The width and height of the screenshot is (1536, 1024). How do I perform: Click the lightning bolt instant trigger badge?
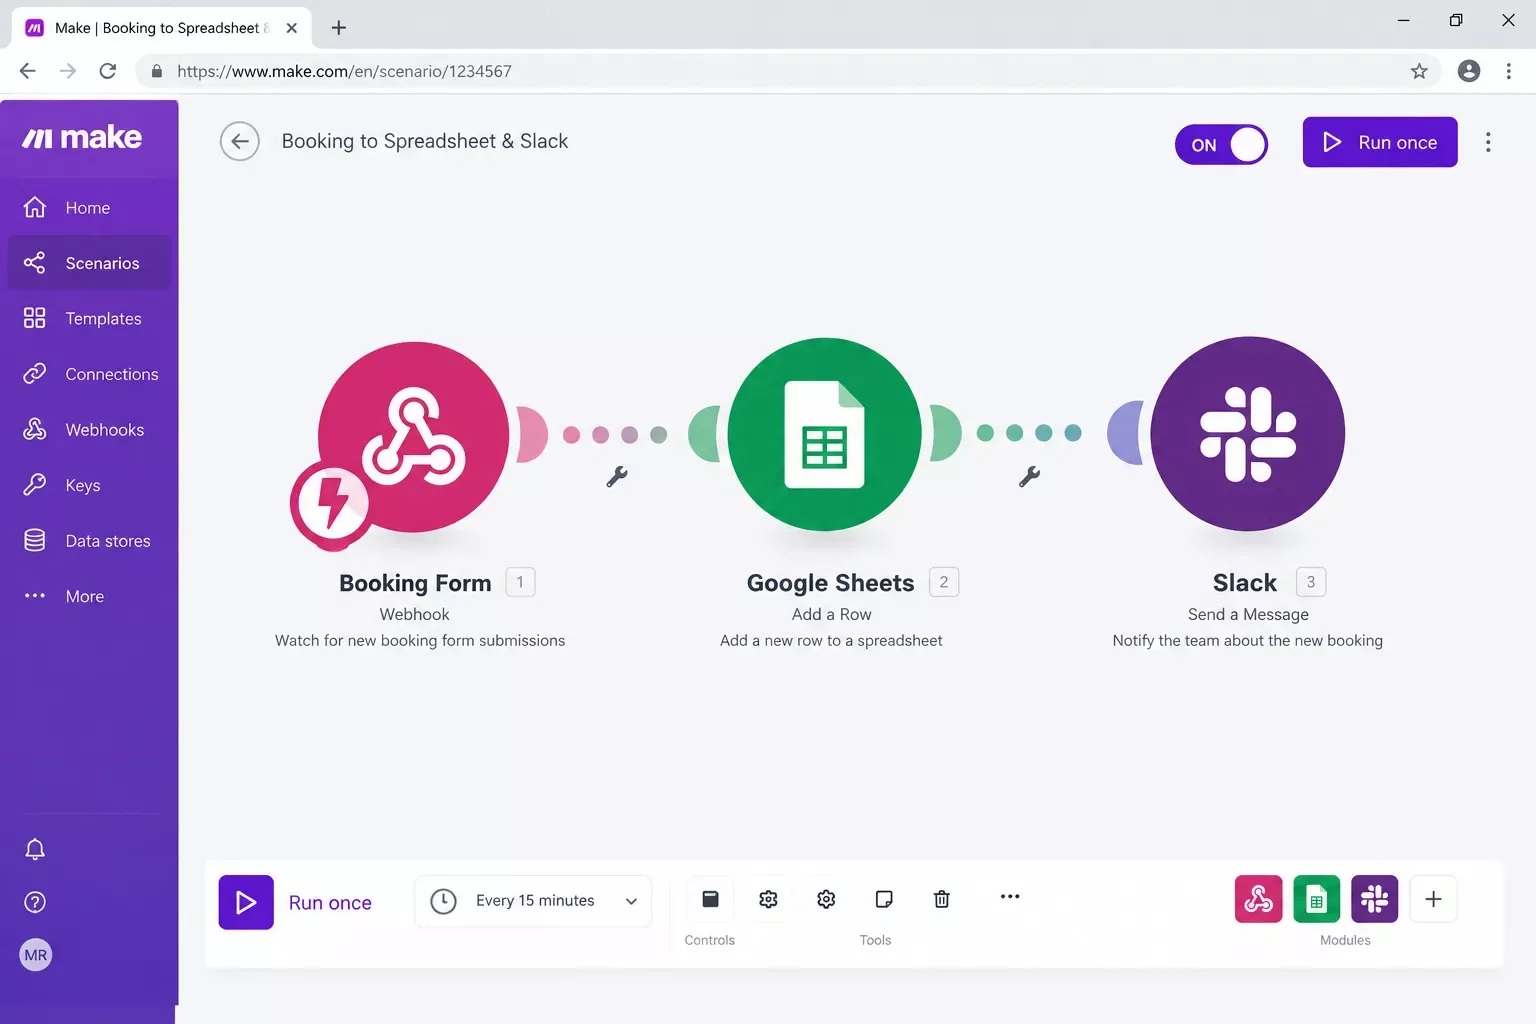[331, 503]
